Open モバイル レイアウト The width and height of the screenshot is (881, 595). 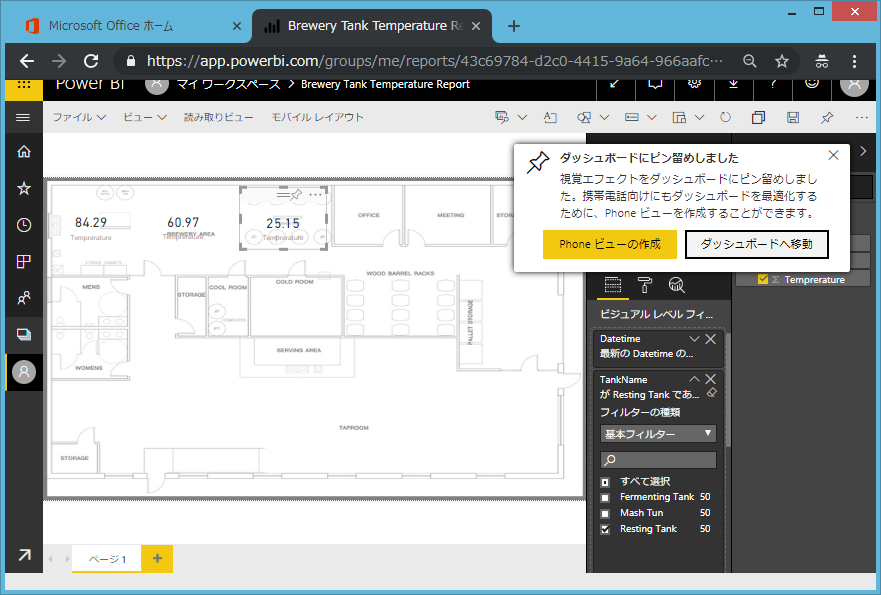(317, 117)
